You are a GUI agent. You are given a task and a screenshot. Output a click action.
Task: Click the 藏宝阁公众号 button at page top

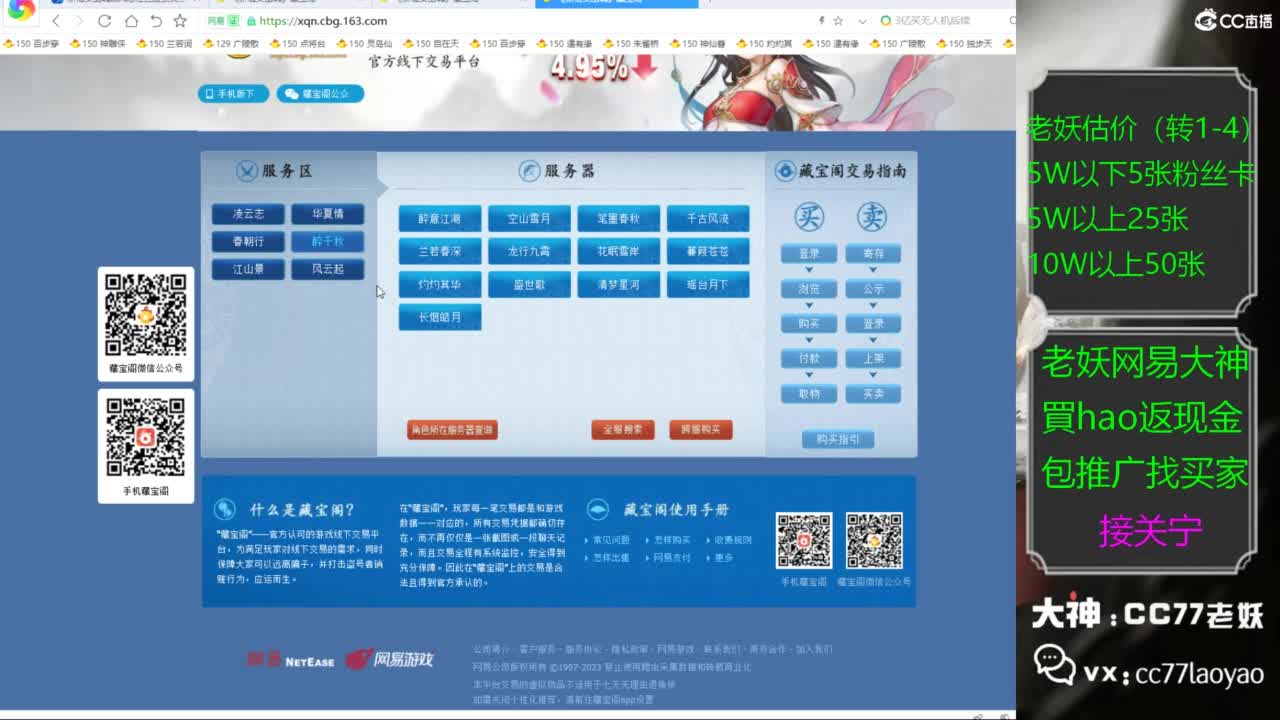click(319, 93)
